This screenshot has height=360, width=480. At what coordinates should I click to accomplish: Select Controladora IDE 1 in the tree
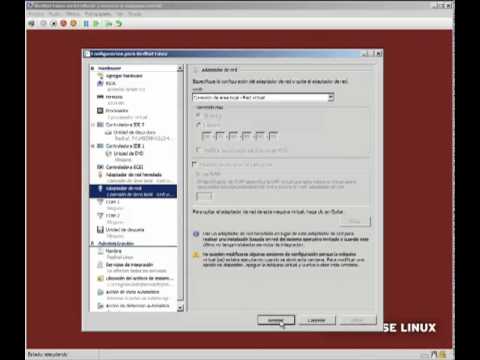click(124, 146)
